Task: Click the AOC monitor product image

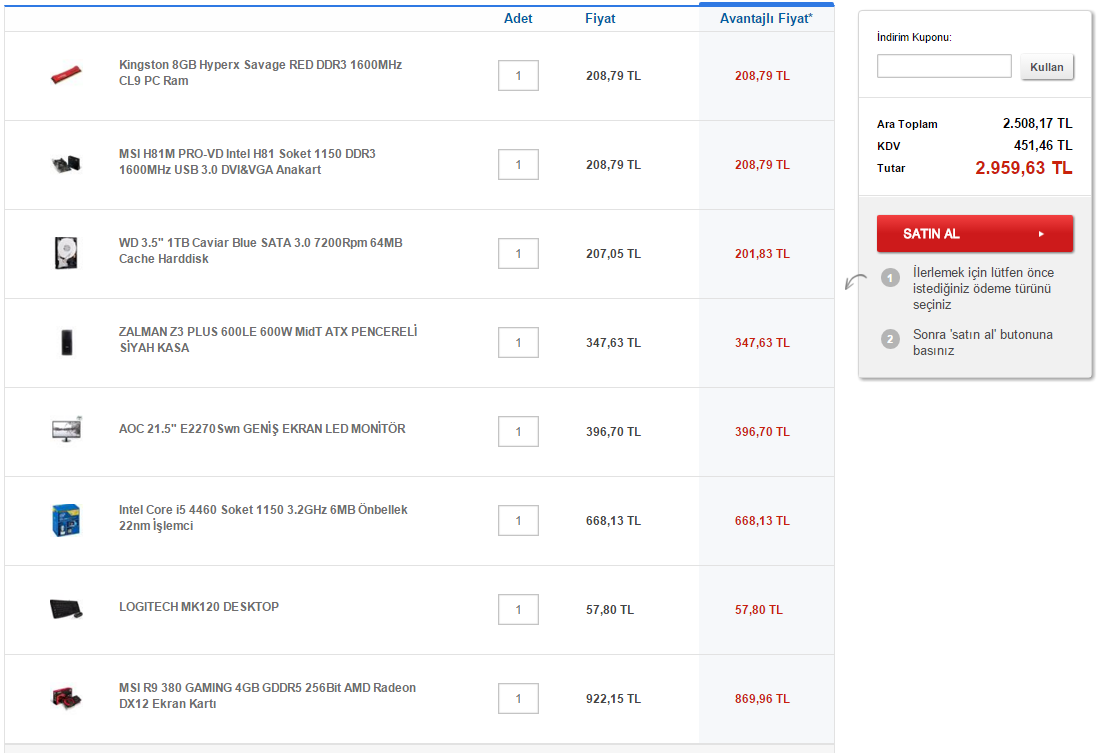Action: [x=65, y=430]
